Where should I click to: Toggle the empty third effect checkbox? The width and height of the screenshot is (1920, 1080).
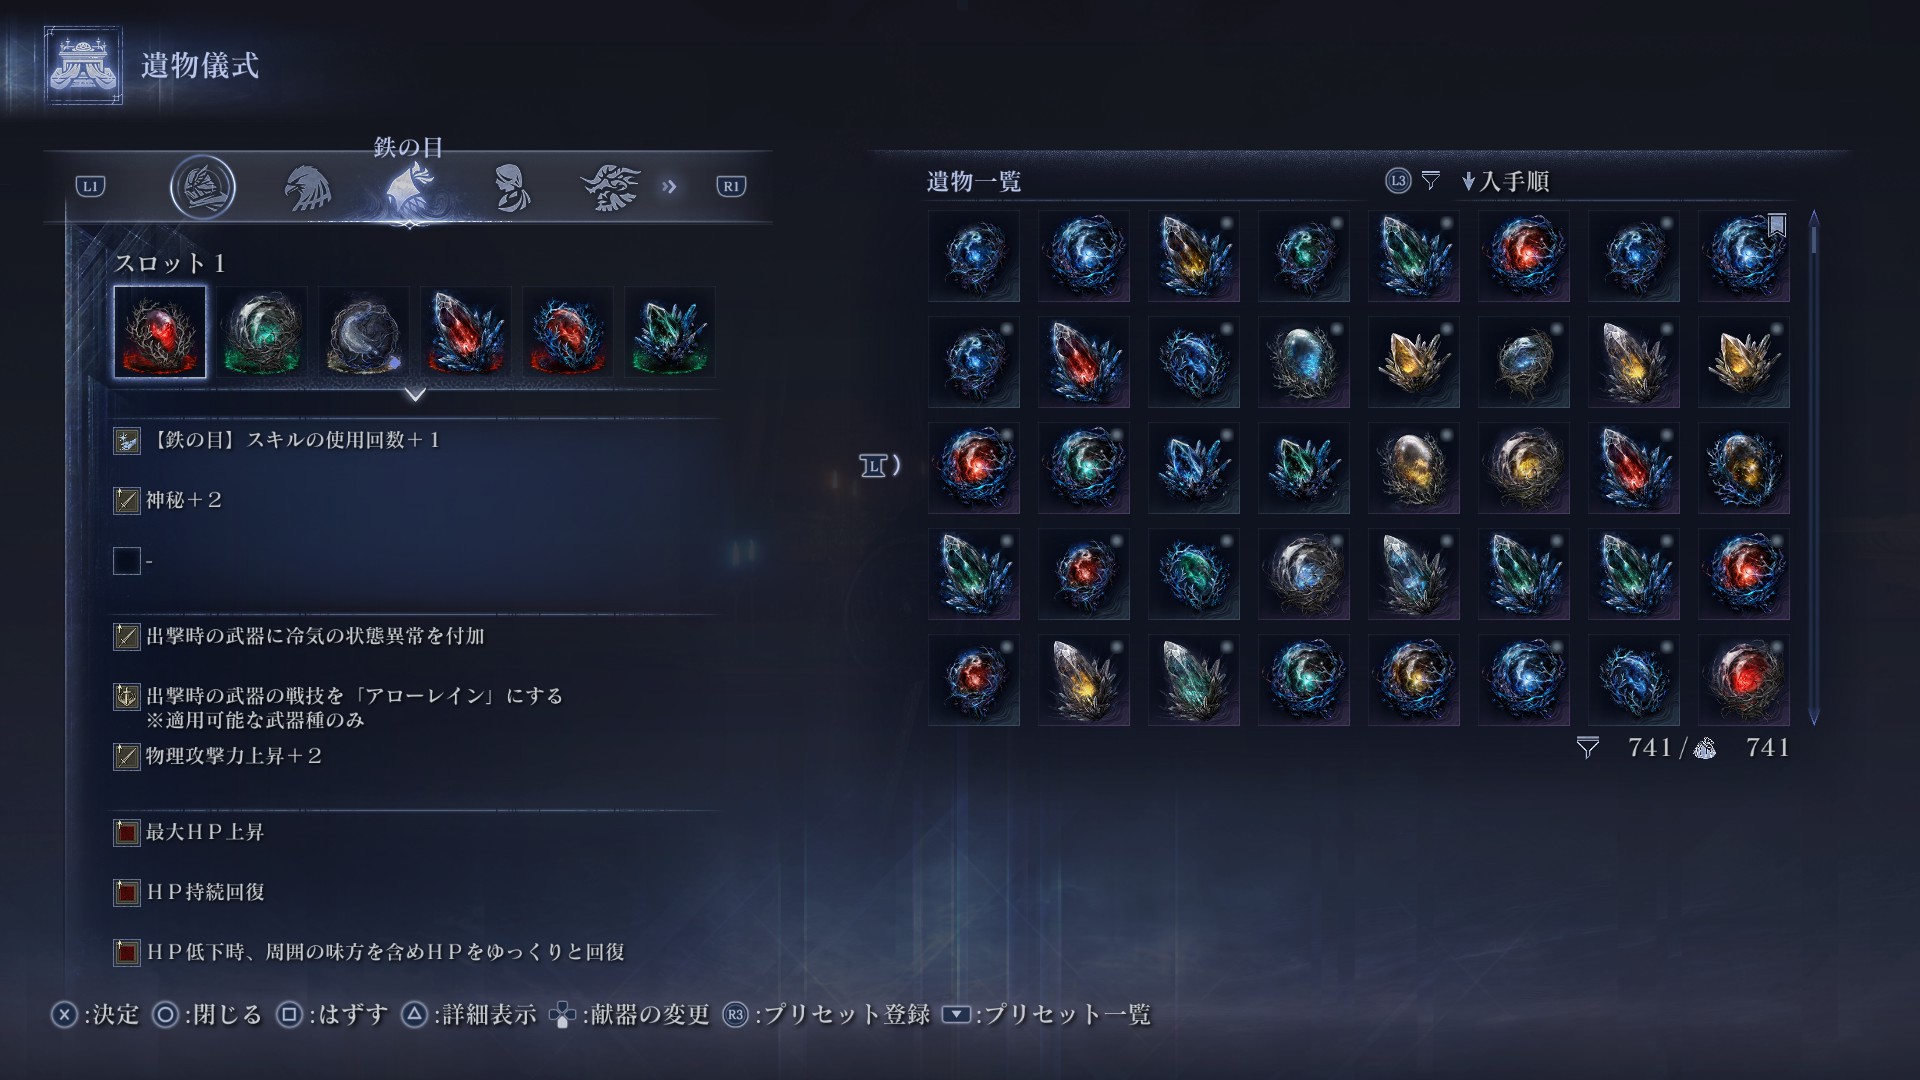click(x=127, y=561)
